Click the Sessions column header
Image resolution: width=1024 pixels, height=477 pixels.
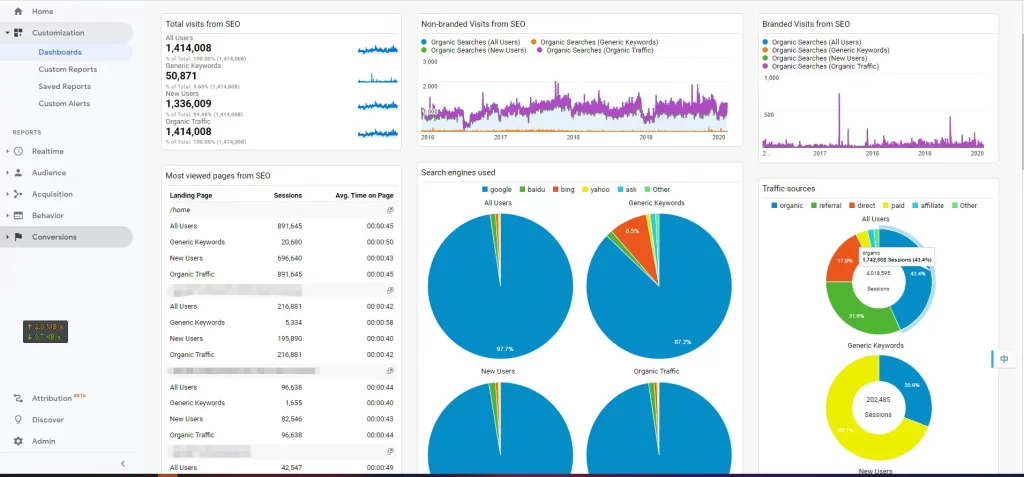(x=288, y=195)
